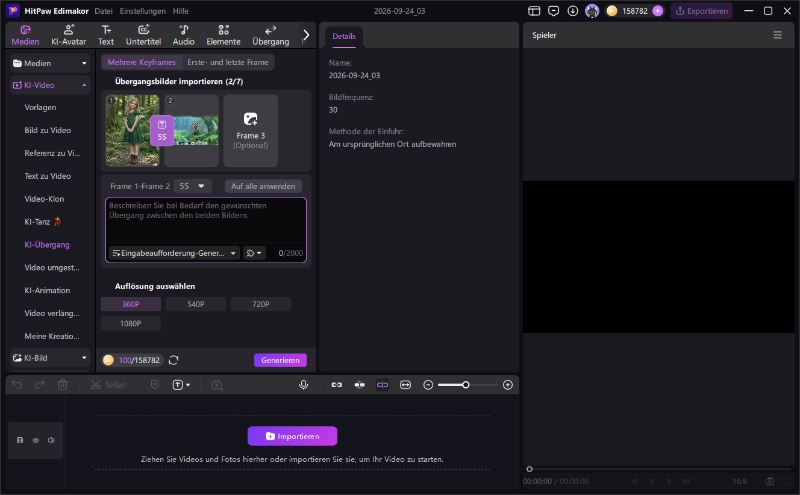
Task: Expand the KI-Bild section
Action: (x=50, y=358)
